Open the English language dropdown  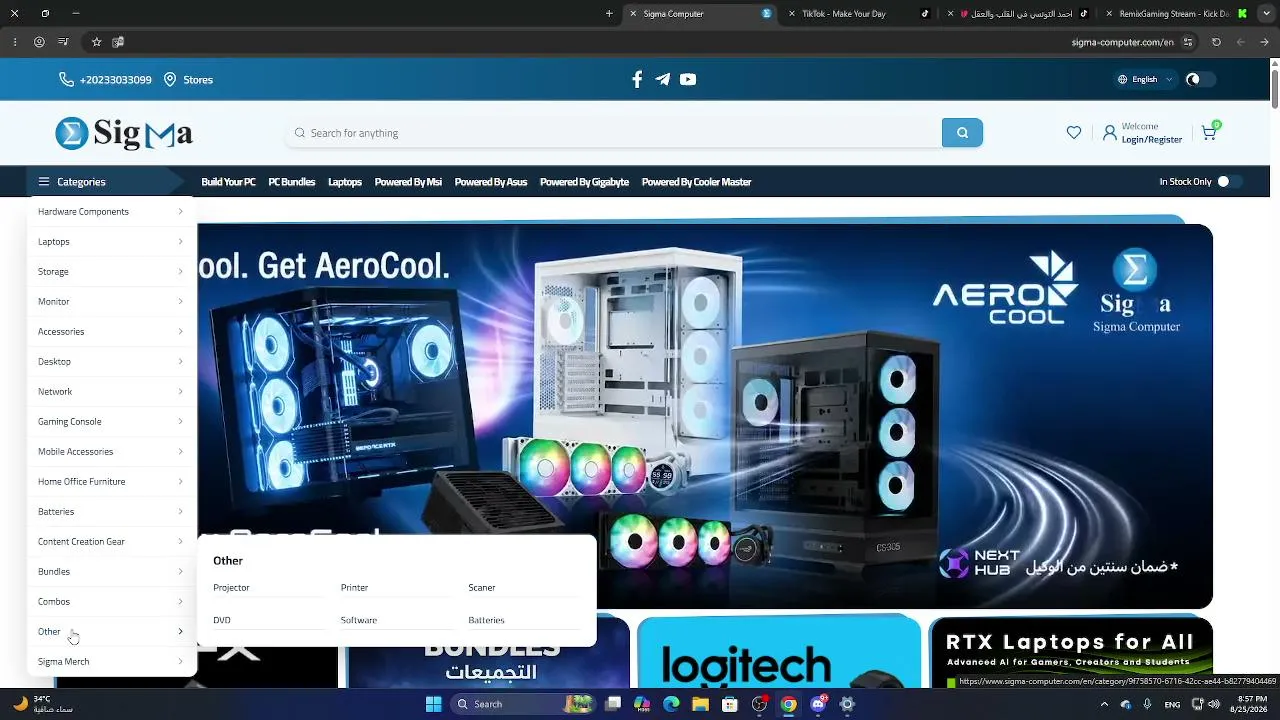click(1146, 80)
